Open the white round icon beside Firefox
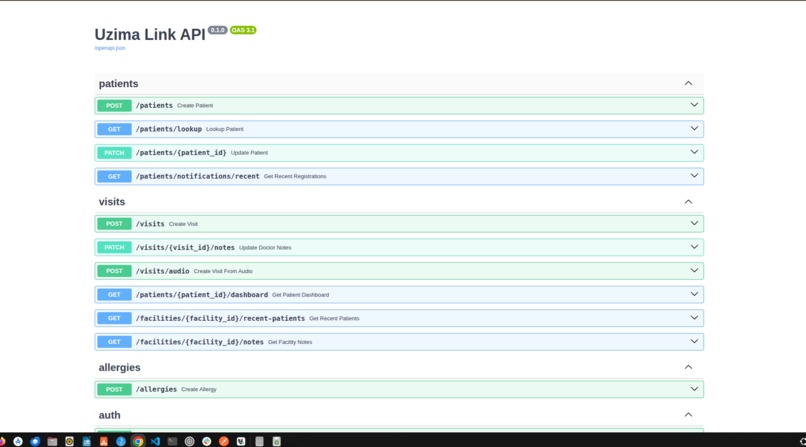 point(18,441)
